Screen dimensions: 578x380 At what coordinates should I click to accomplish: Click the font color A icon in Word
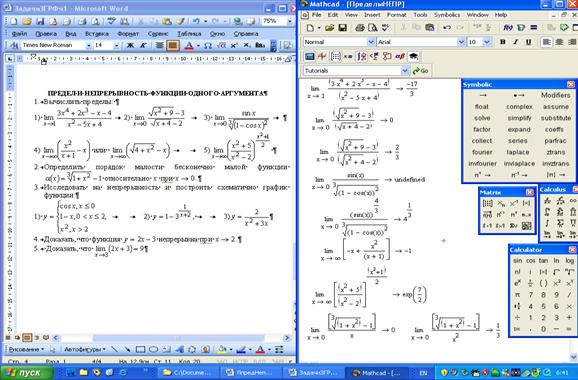point(189,46)
